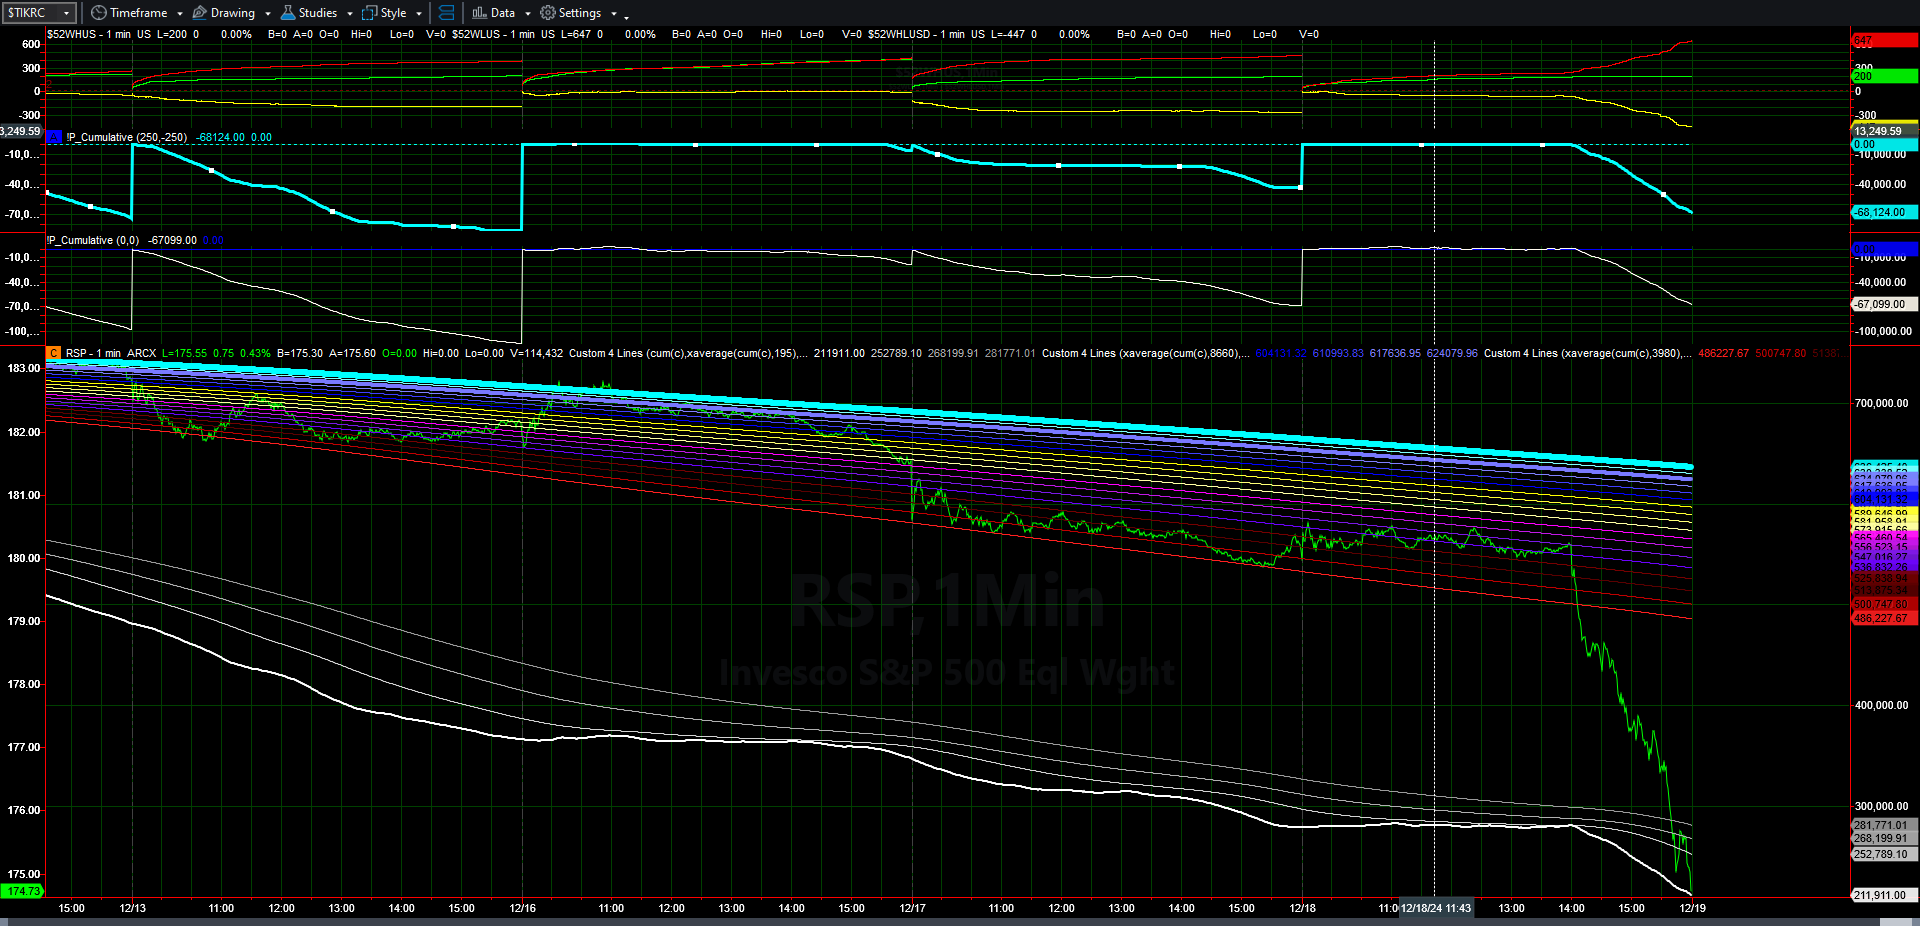Expand the arrow next to Style
The image size is (1920, 926).
[x=419, y=14]
